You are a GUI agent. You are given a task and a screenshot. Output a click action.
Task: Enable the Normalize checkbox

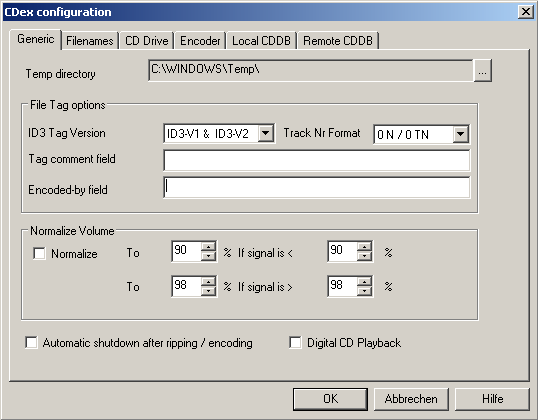[x=39, y=254]
